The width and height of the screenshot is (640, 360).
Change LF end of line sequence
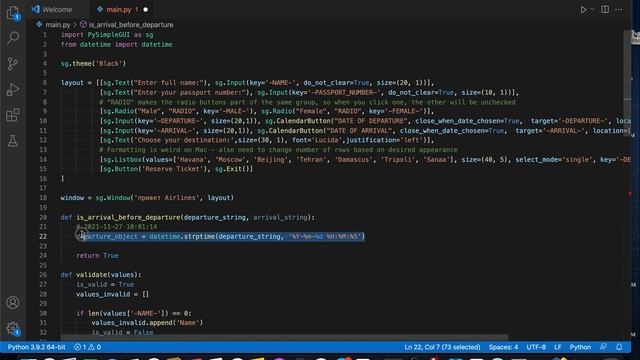tap(558, 347)
